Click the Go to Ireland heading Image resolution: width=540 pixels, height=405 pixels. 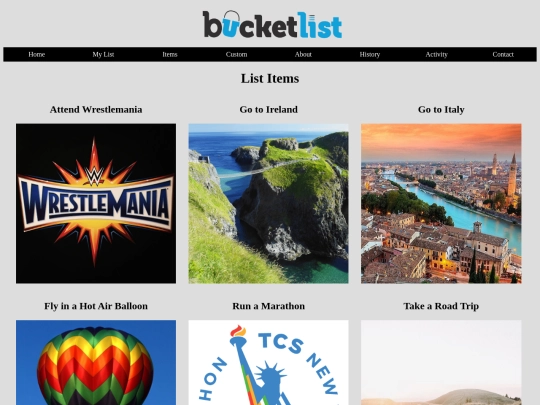(x=269, y=110)
